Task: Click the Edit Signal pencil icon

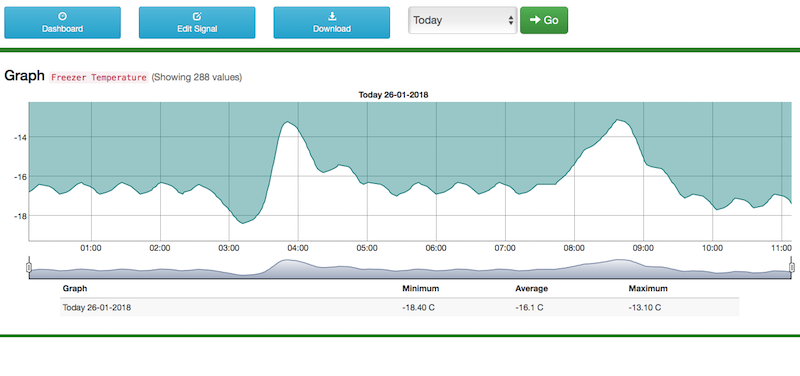Action: (197, 16)
